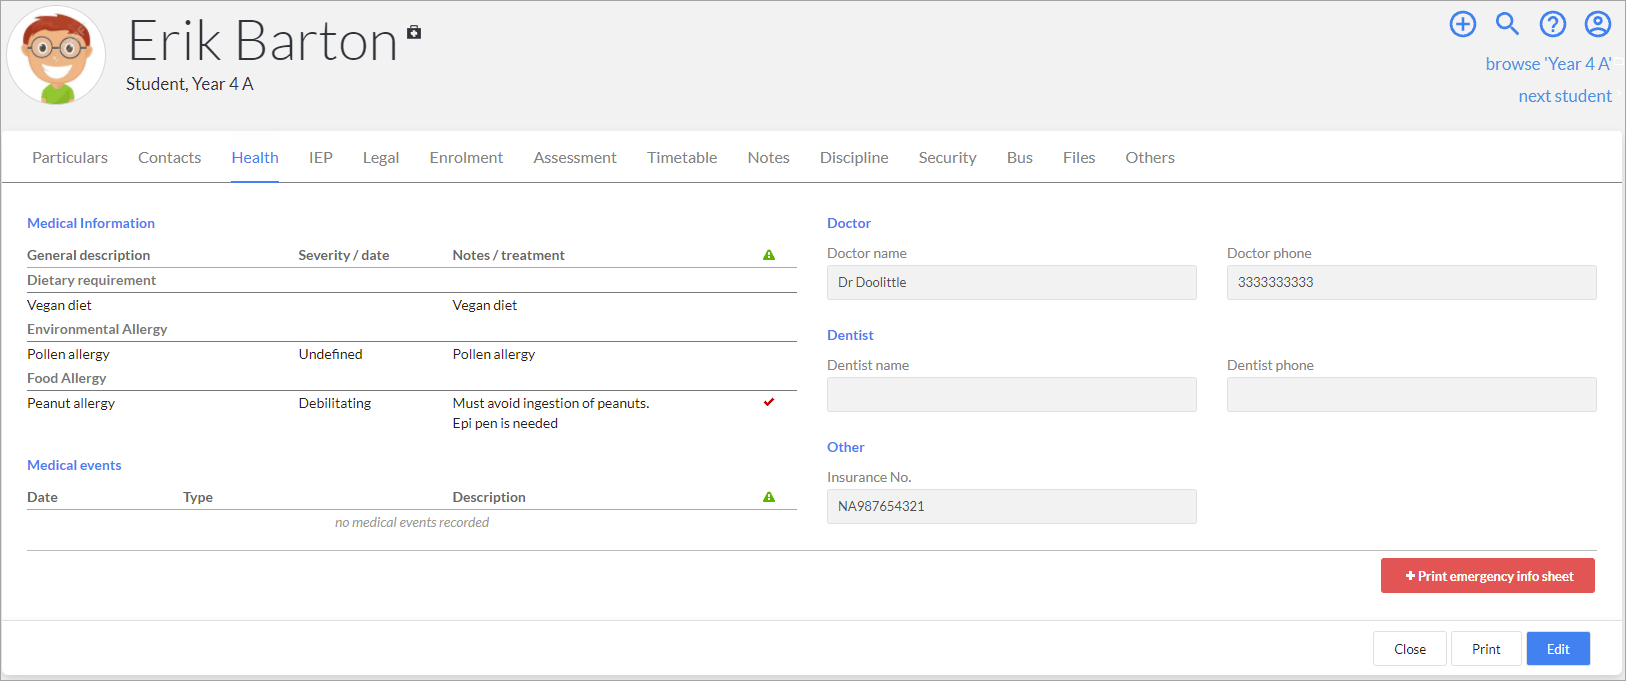
Task: Click the Medical Information heading
Action: (x=91, y=223)
